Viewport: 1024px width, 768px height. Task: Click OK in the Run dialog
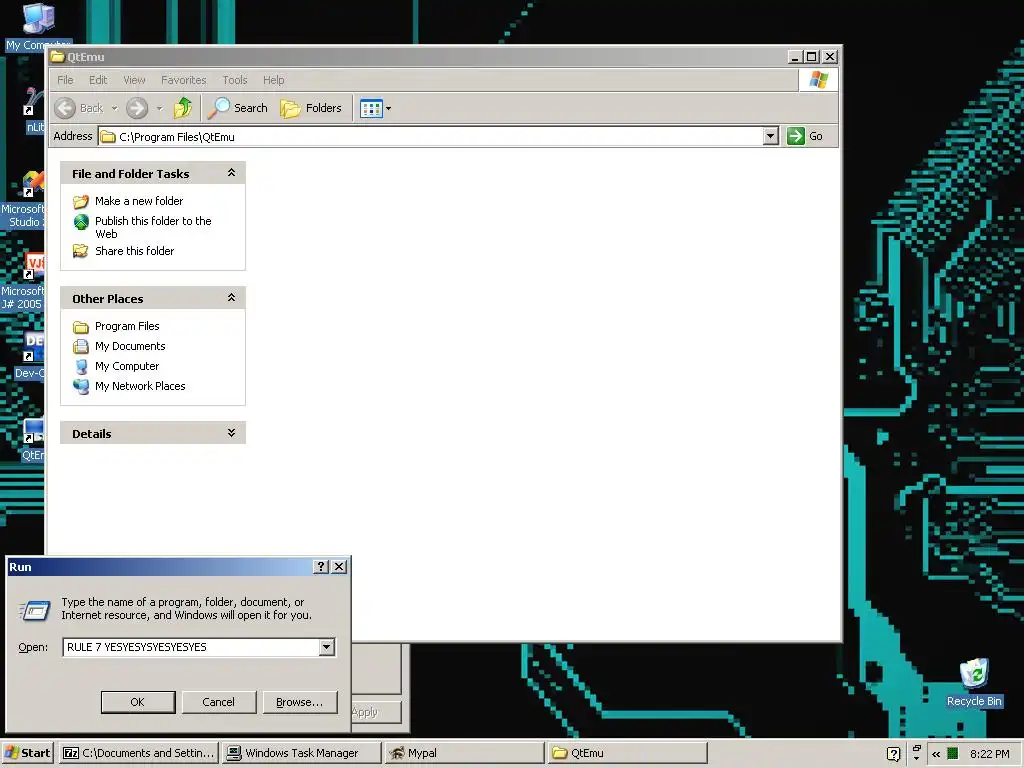pos(138,702)
